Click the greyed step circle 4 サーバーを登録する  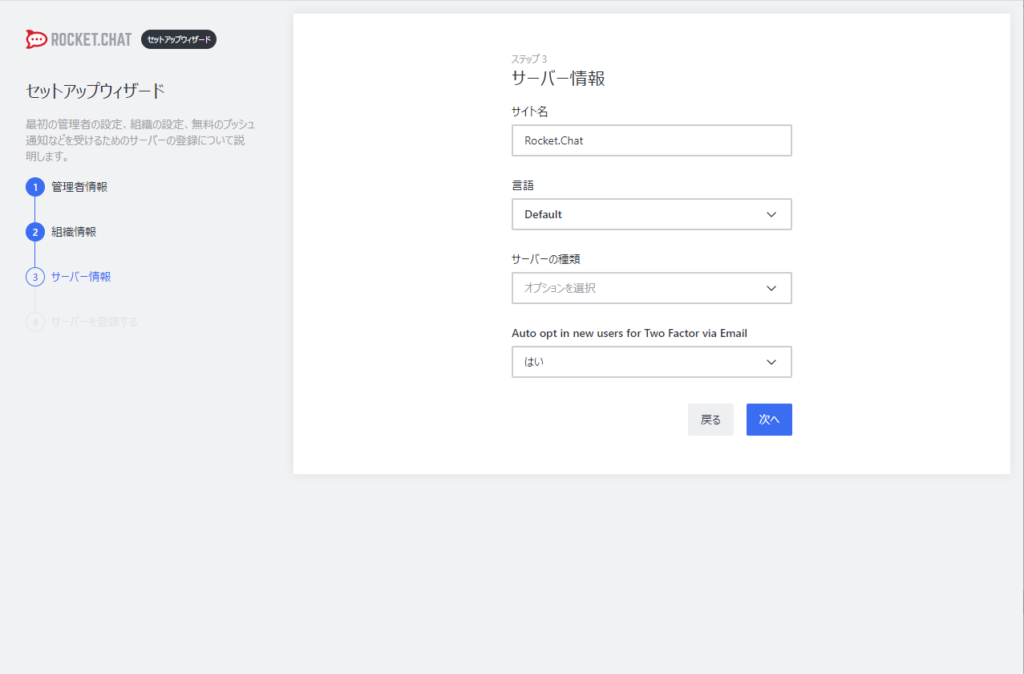pos(37,323)
